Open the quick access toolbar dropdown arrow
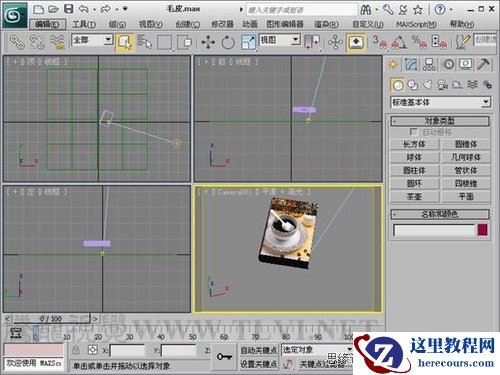The height and width of the screenshot is (375, 500). click(x=125, y=9)
